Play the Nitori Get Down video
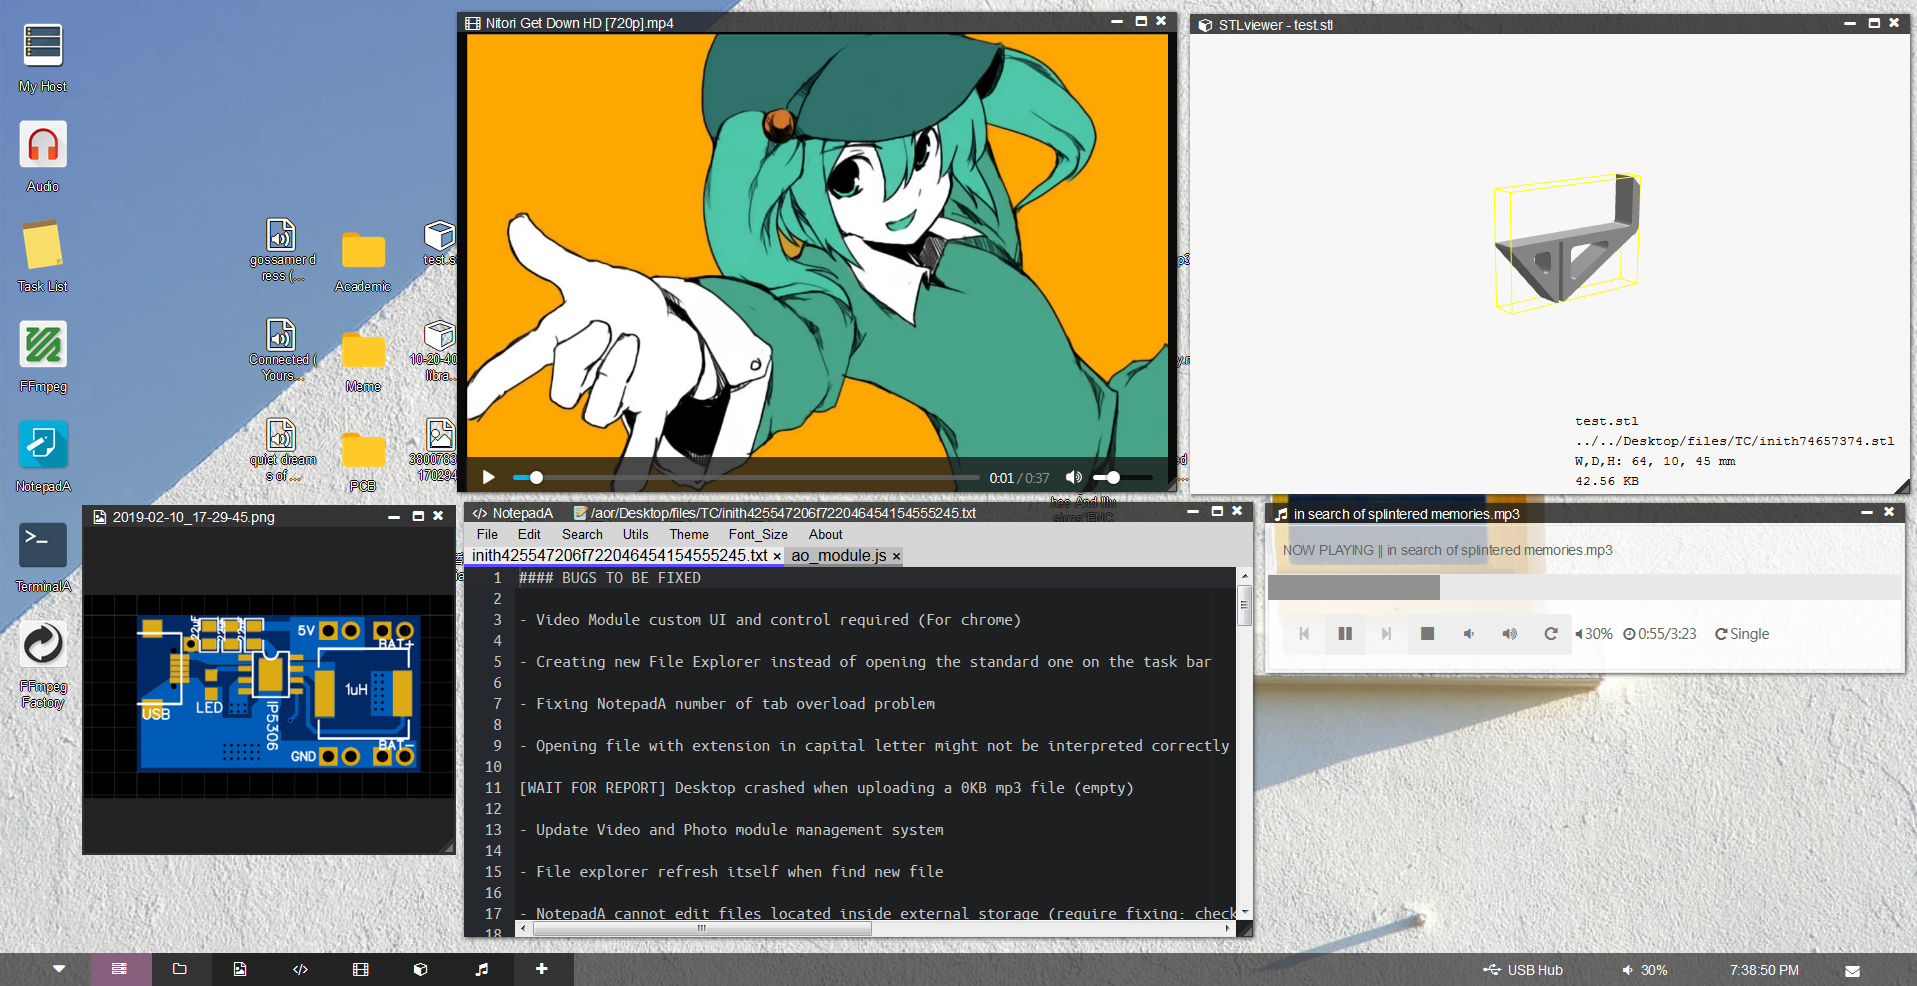The width and height of the screenshot is (1917, 986). tap(489, 478)
